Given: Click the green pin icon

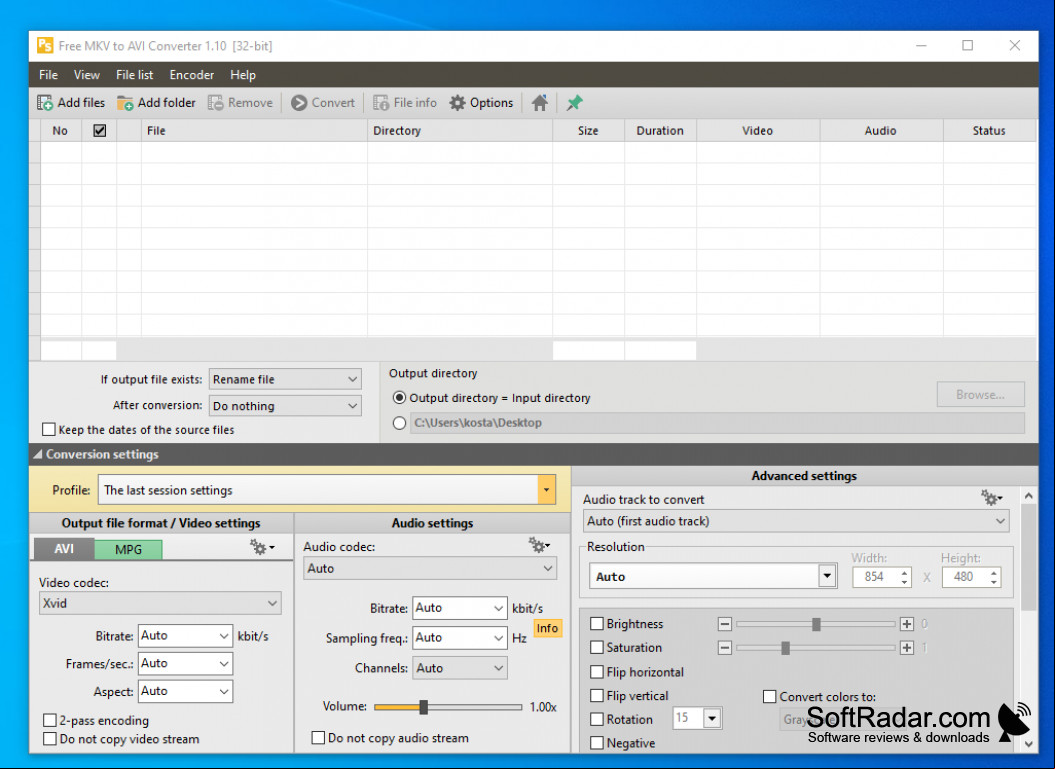Looking at the screenshot, I should tap(574, 103).
